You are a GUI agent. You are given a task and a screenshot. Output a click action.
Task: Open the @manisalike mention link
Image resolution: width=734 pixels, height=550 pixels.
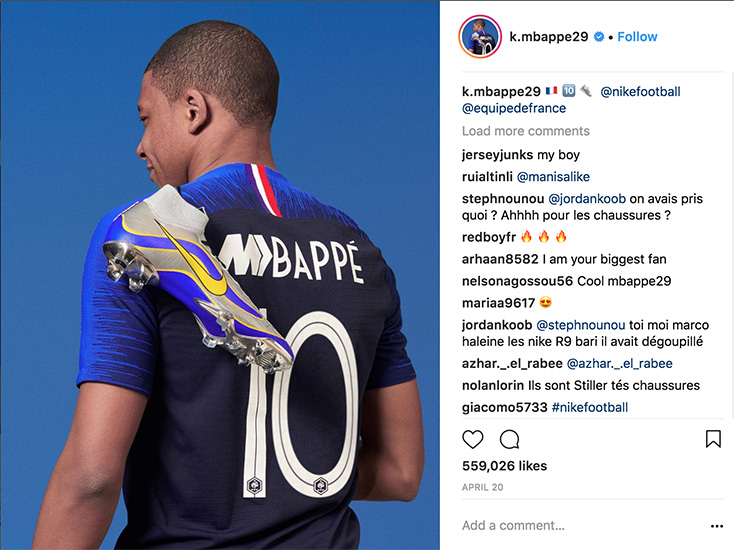point(553,177)
